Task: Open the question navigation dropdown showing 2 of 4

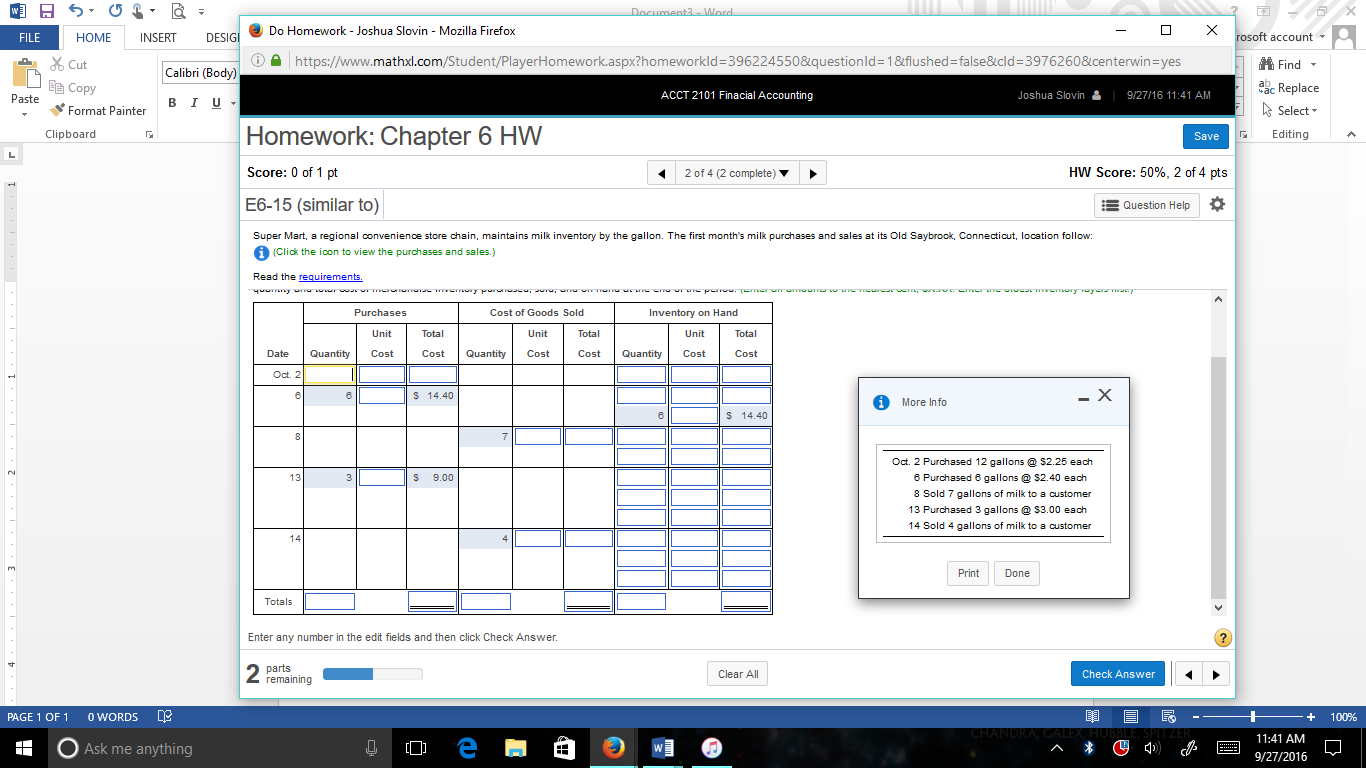Action: pos(736,172)
